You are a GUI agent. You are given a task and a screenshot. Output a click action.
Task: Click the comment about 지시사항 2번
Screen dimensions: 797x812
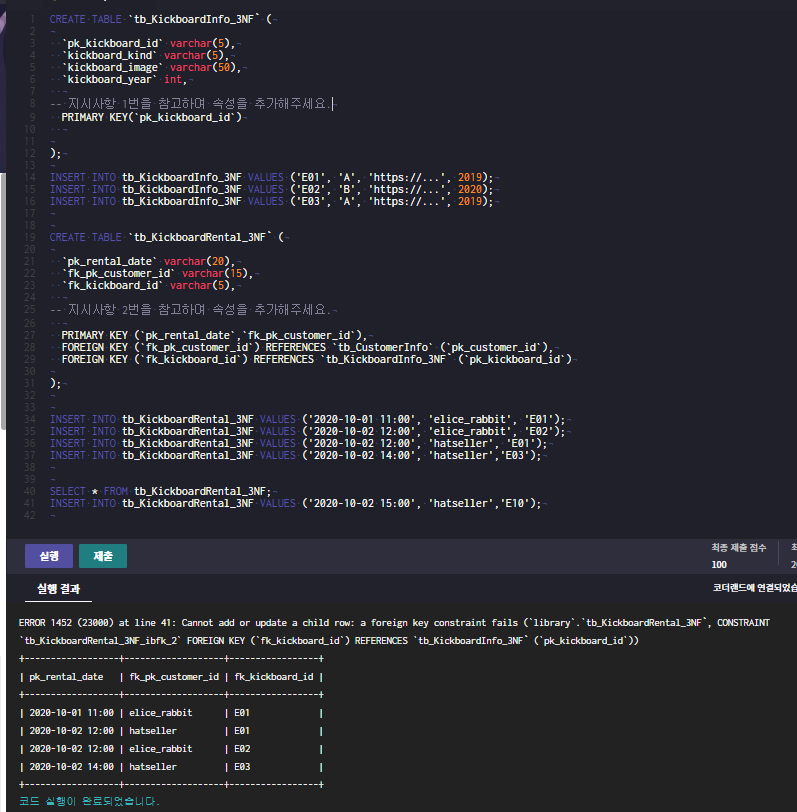click(190, 310)
